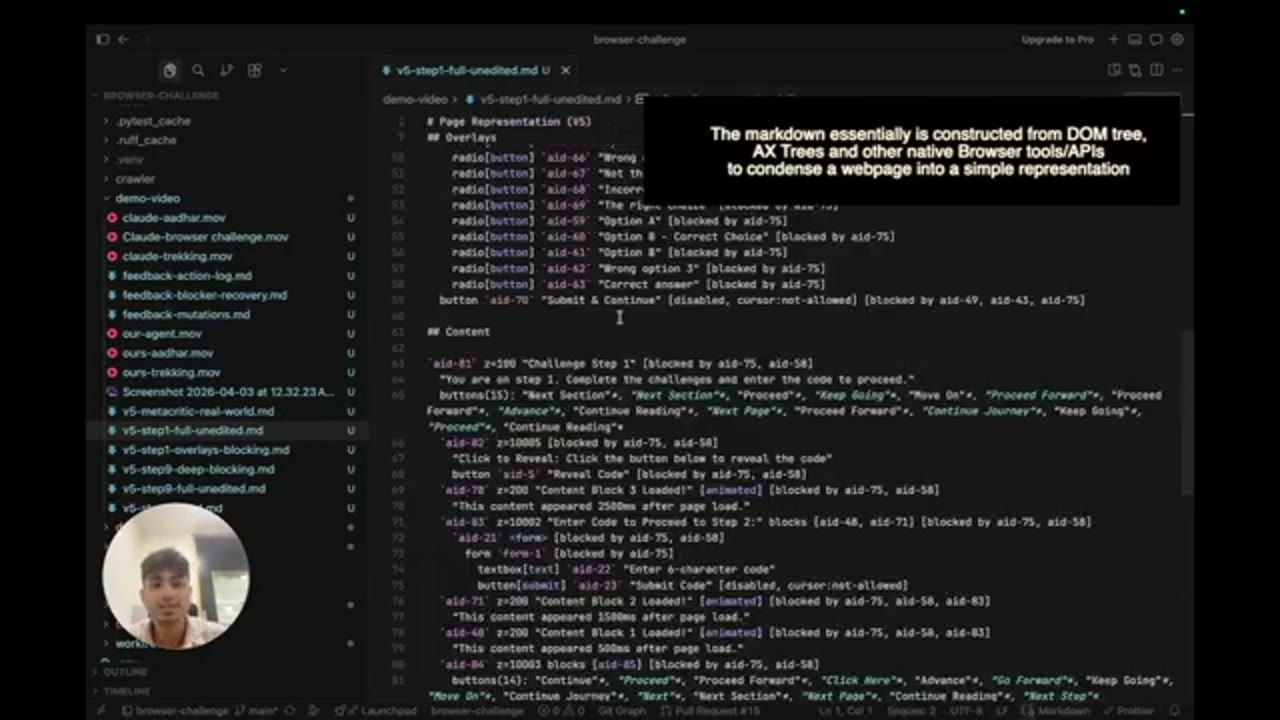Expand the .pytest_cache folder

click(227, 121)
